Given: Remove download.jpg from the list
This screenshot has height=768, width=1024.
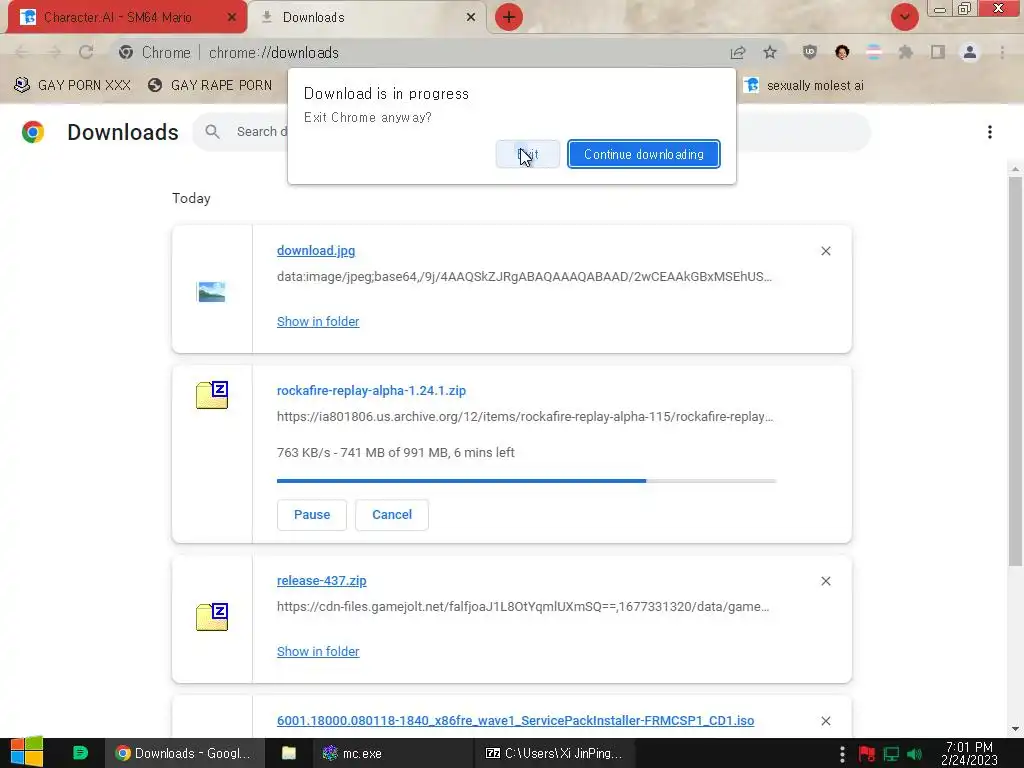Looking at the screenshot, I should coord(825,251).
